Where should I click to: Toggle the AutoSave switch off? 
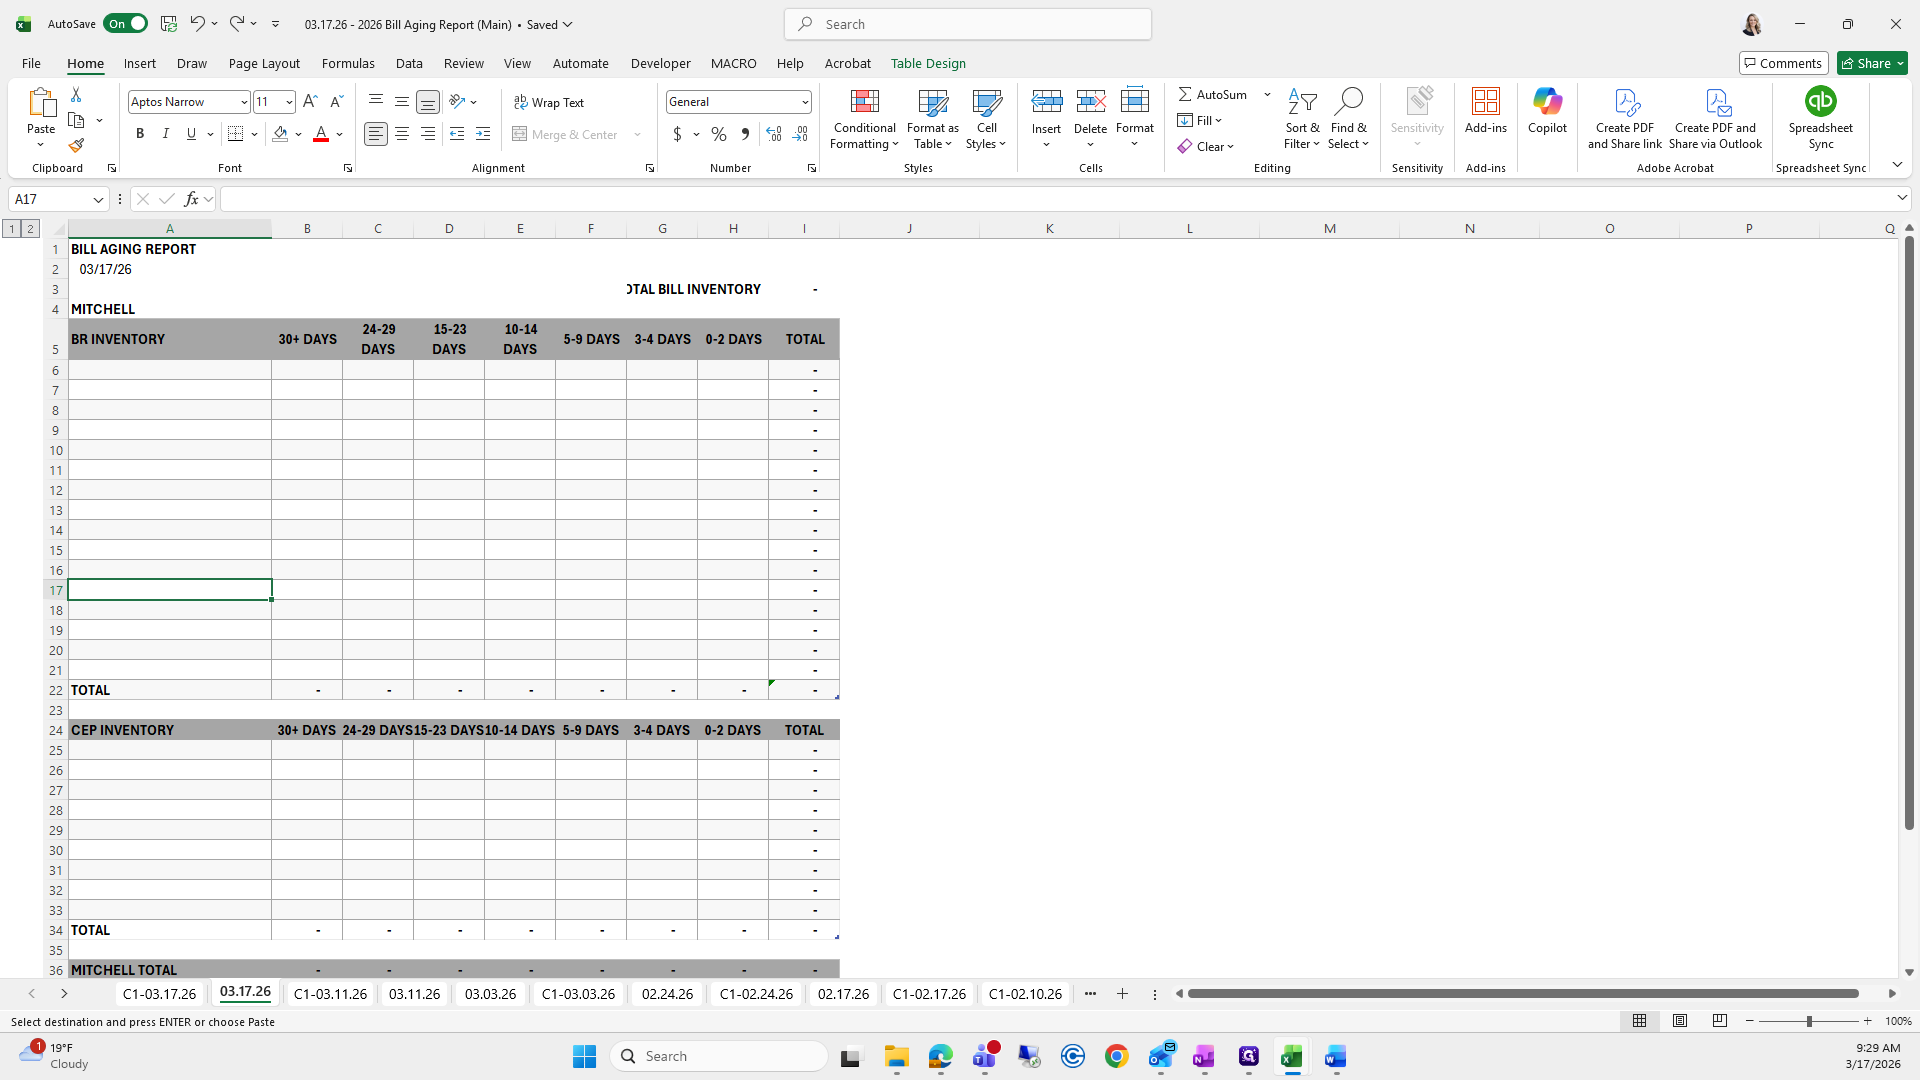tap(125, 24)
